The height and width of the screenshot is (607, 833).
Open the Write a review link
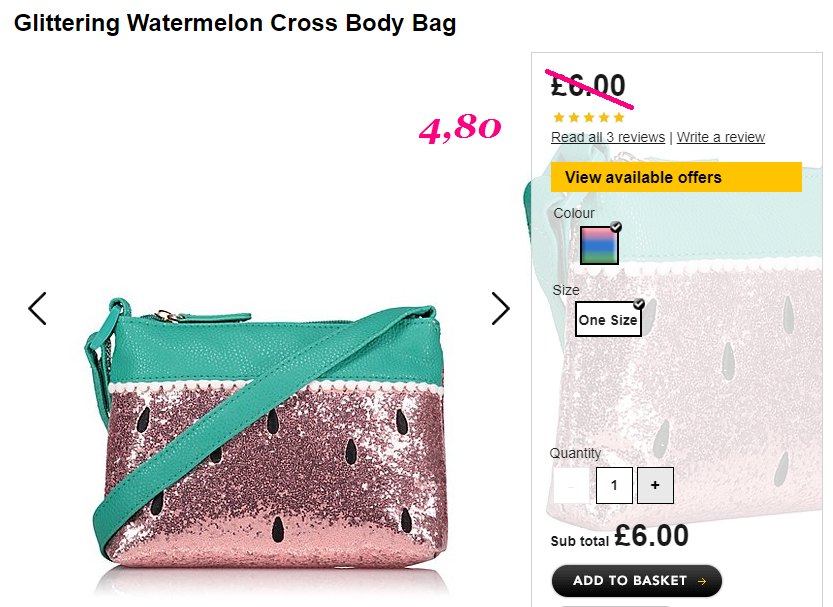720,137
